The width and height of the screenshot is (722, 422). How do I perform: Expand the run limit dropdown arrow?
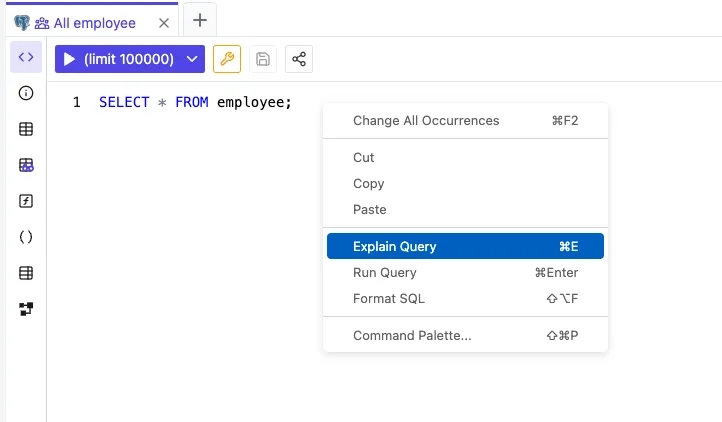192,59
